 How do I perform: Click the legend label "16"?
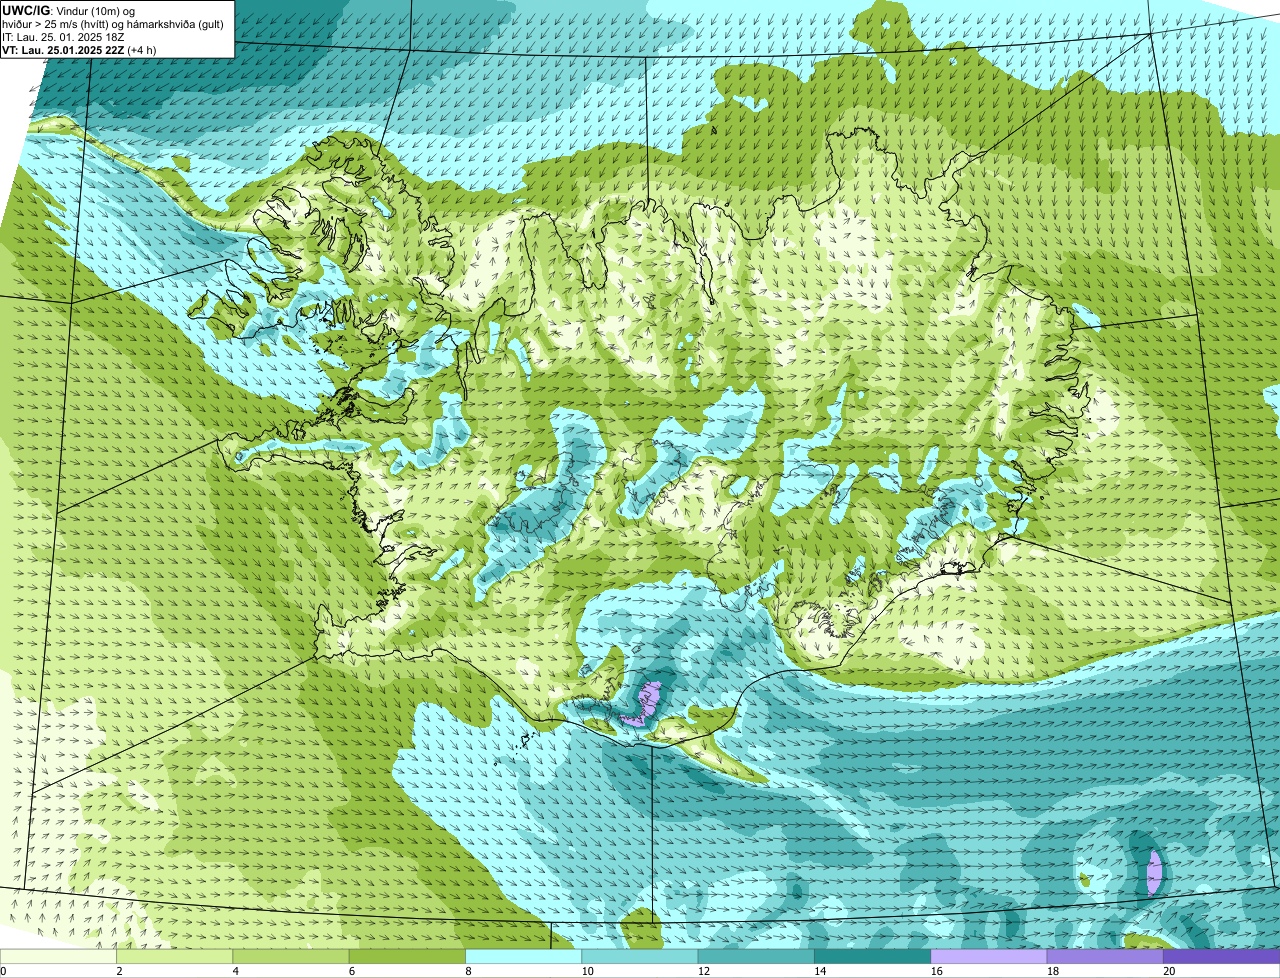point(937,971)
